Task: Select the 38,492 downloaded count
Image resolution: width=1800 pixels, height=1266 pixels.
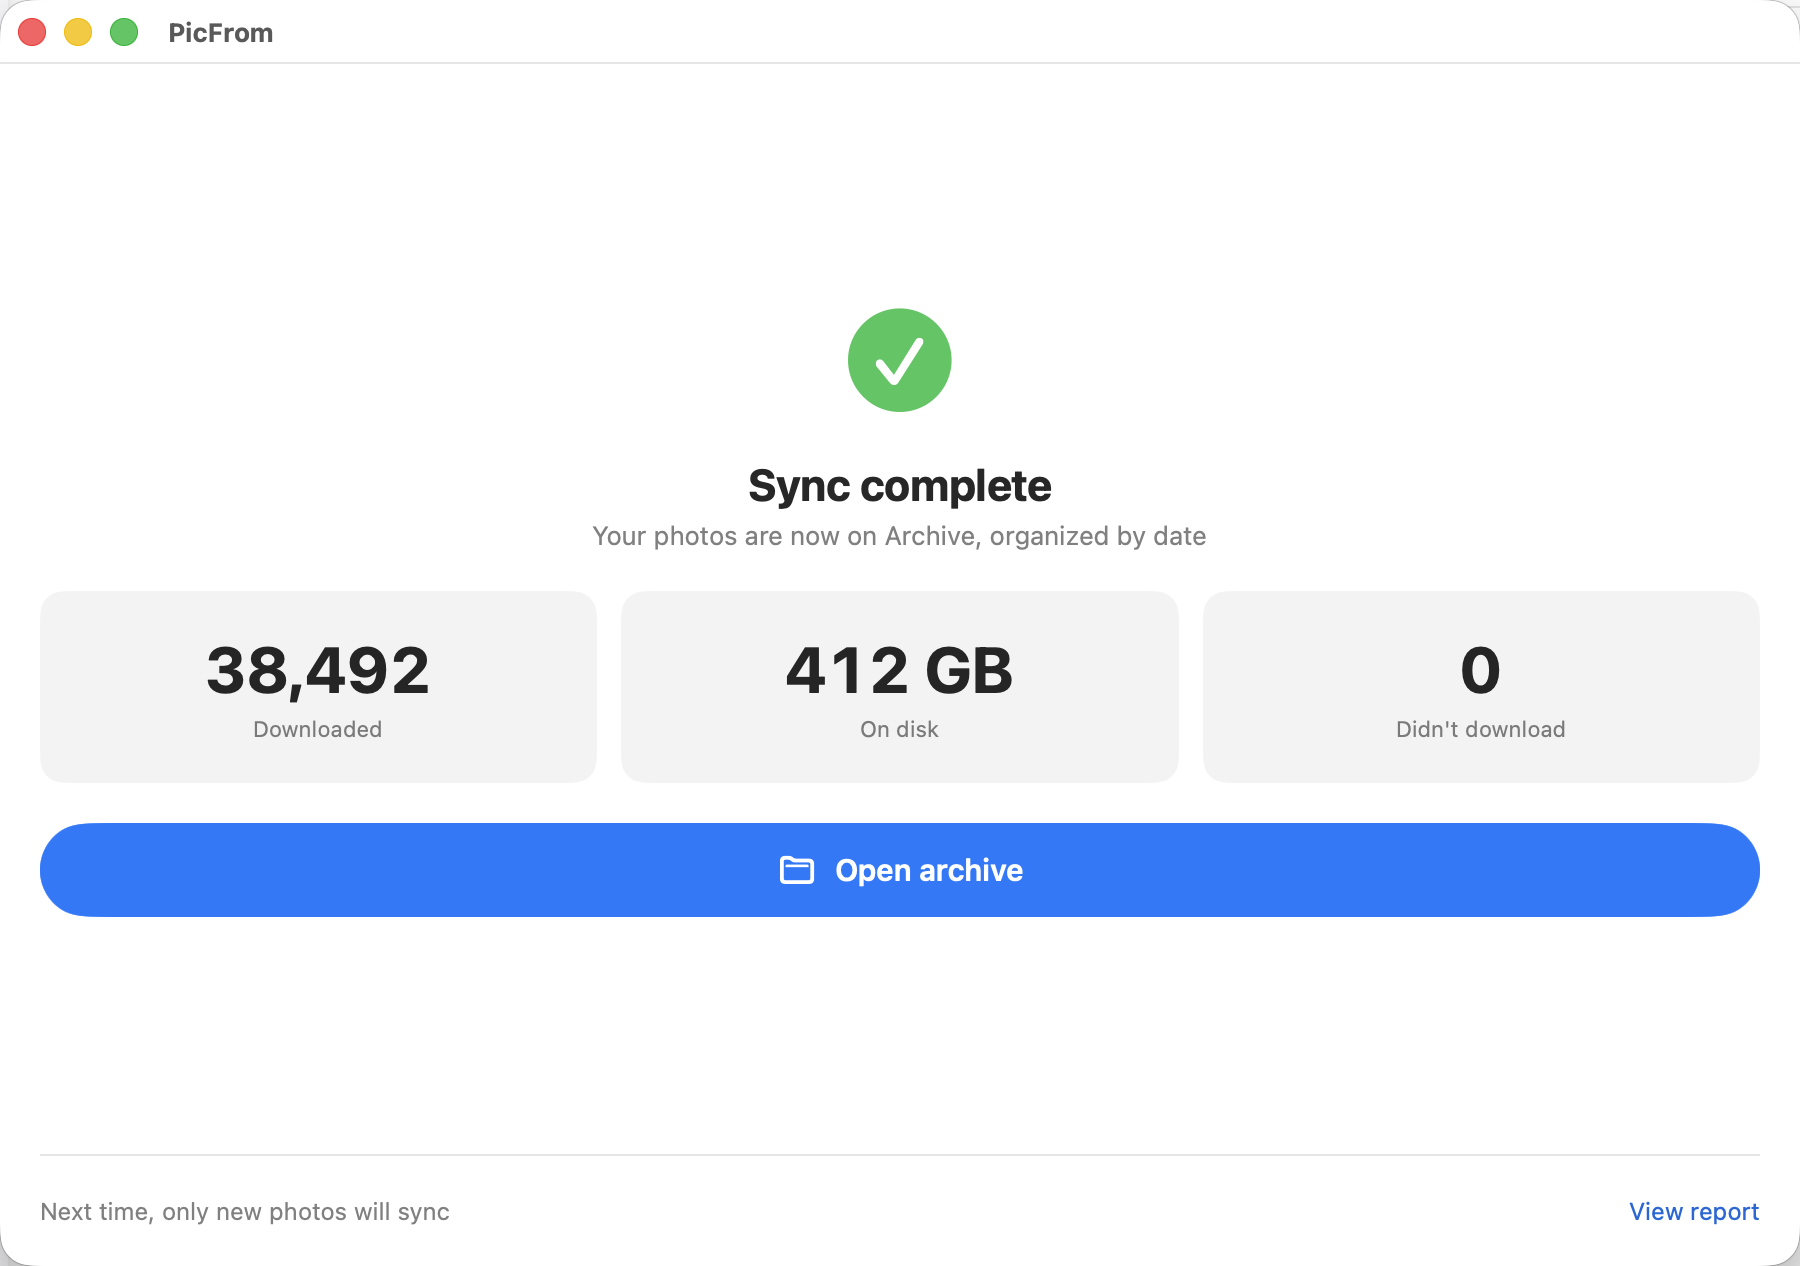Action: (x=318, y=670)
